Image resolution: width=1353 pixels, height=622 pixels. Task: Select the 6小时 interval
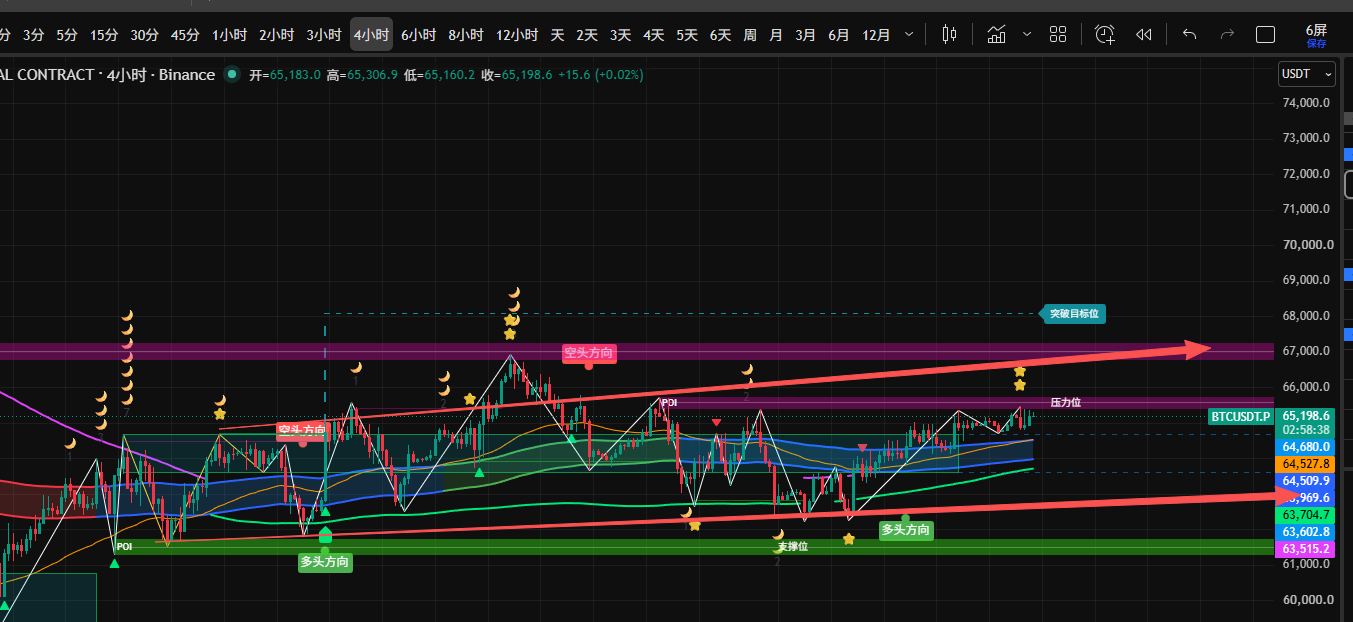418,34
